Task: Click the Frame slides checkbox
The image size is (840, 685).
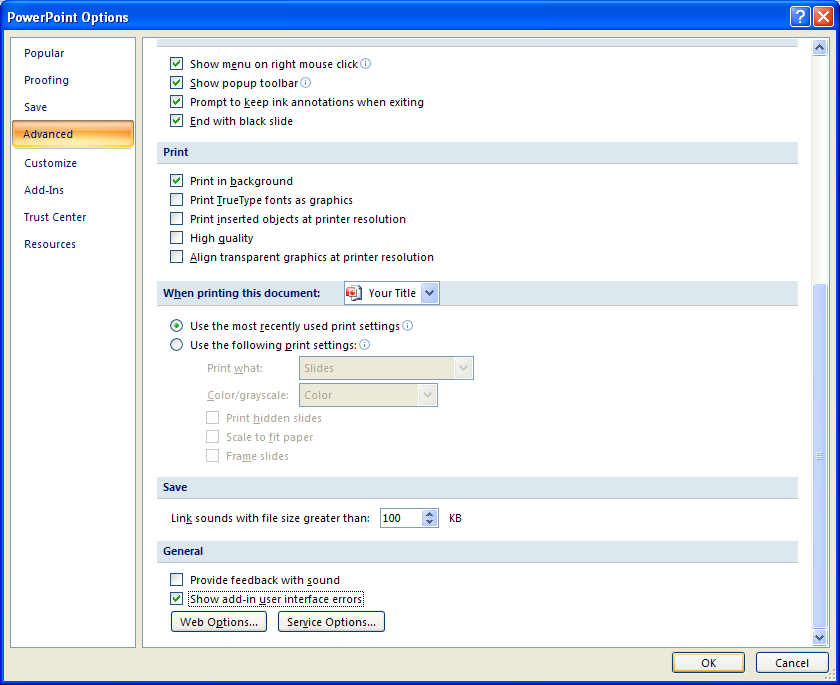Action: tap(213, 456)
